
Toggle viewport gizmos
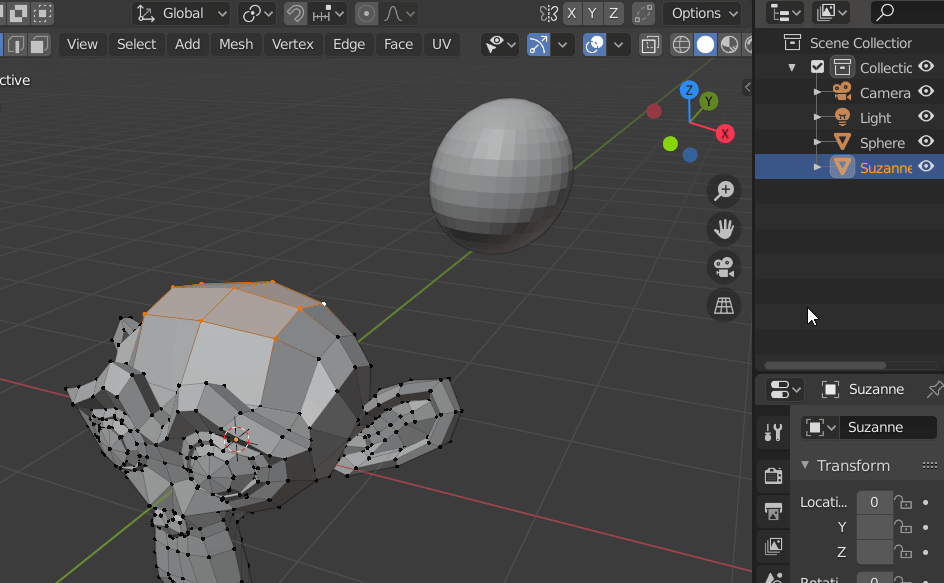538,45
